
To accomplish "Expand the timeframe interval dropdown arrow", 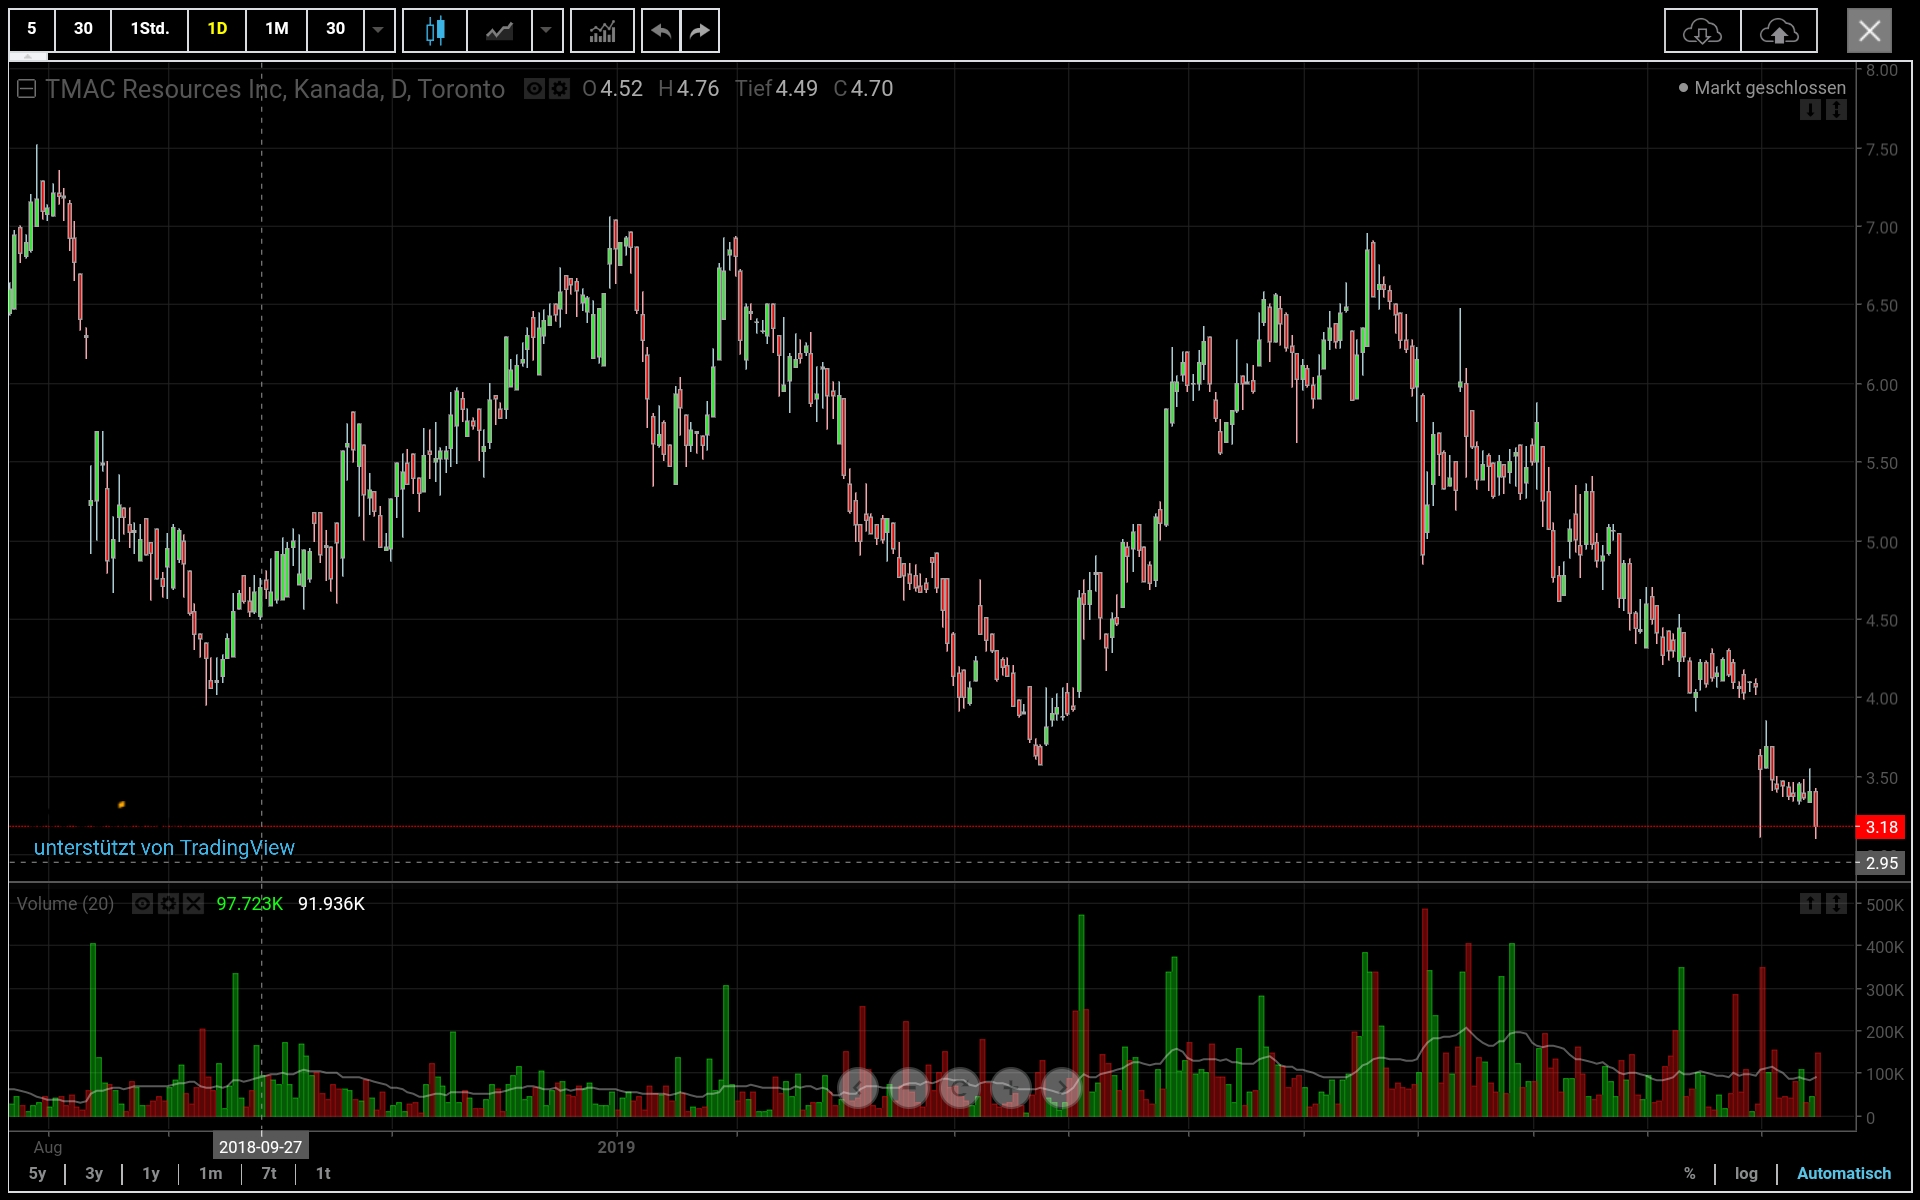I will tap(378, 30).
